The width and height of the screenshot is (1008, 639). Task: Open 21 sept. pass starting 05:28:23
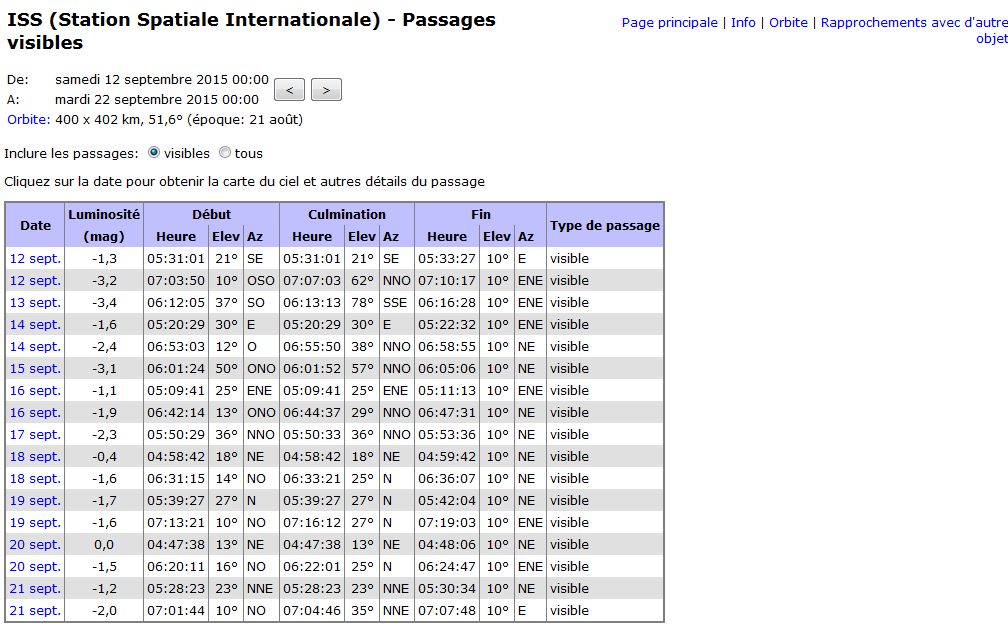[35, 588]
